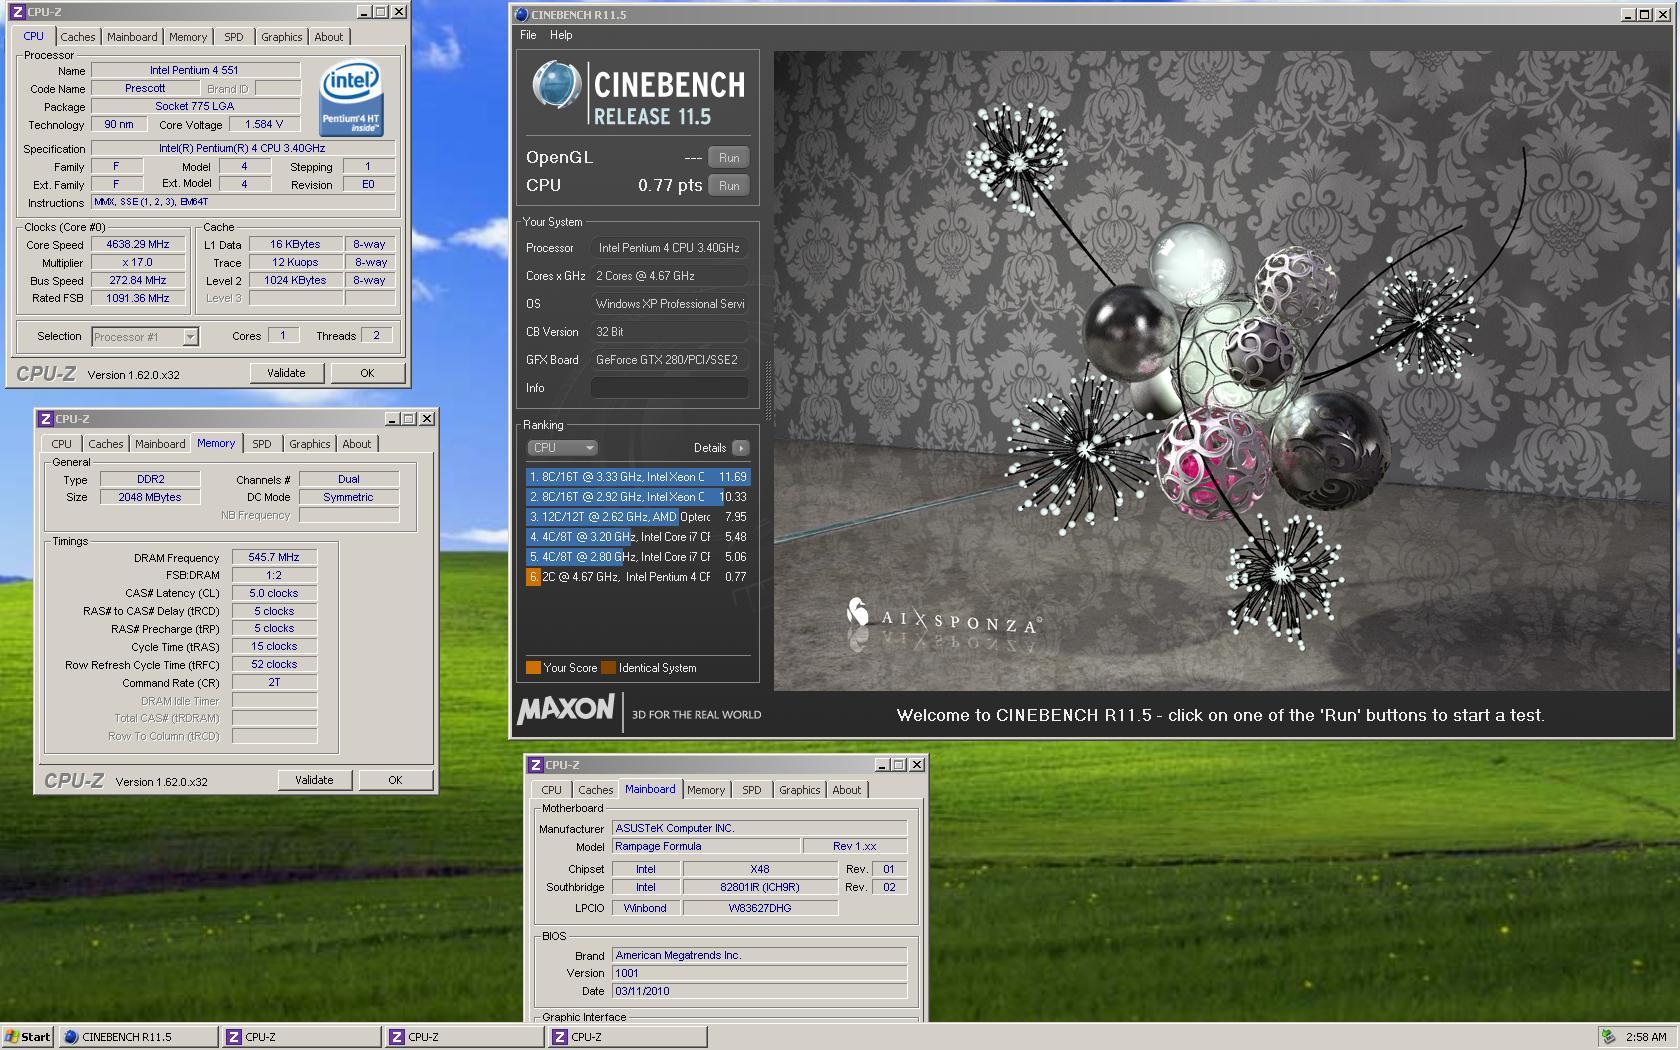
Task: Click the Core Speed value 4638.29 MHz
Action: point(138,244)
